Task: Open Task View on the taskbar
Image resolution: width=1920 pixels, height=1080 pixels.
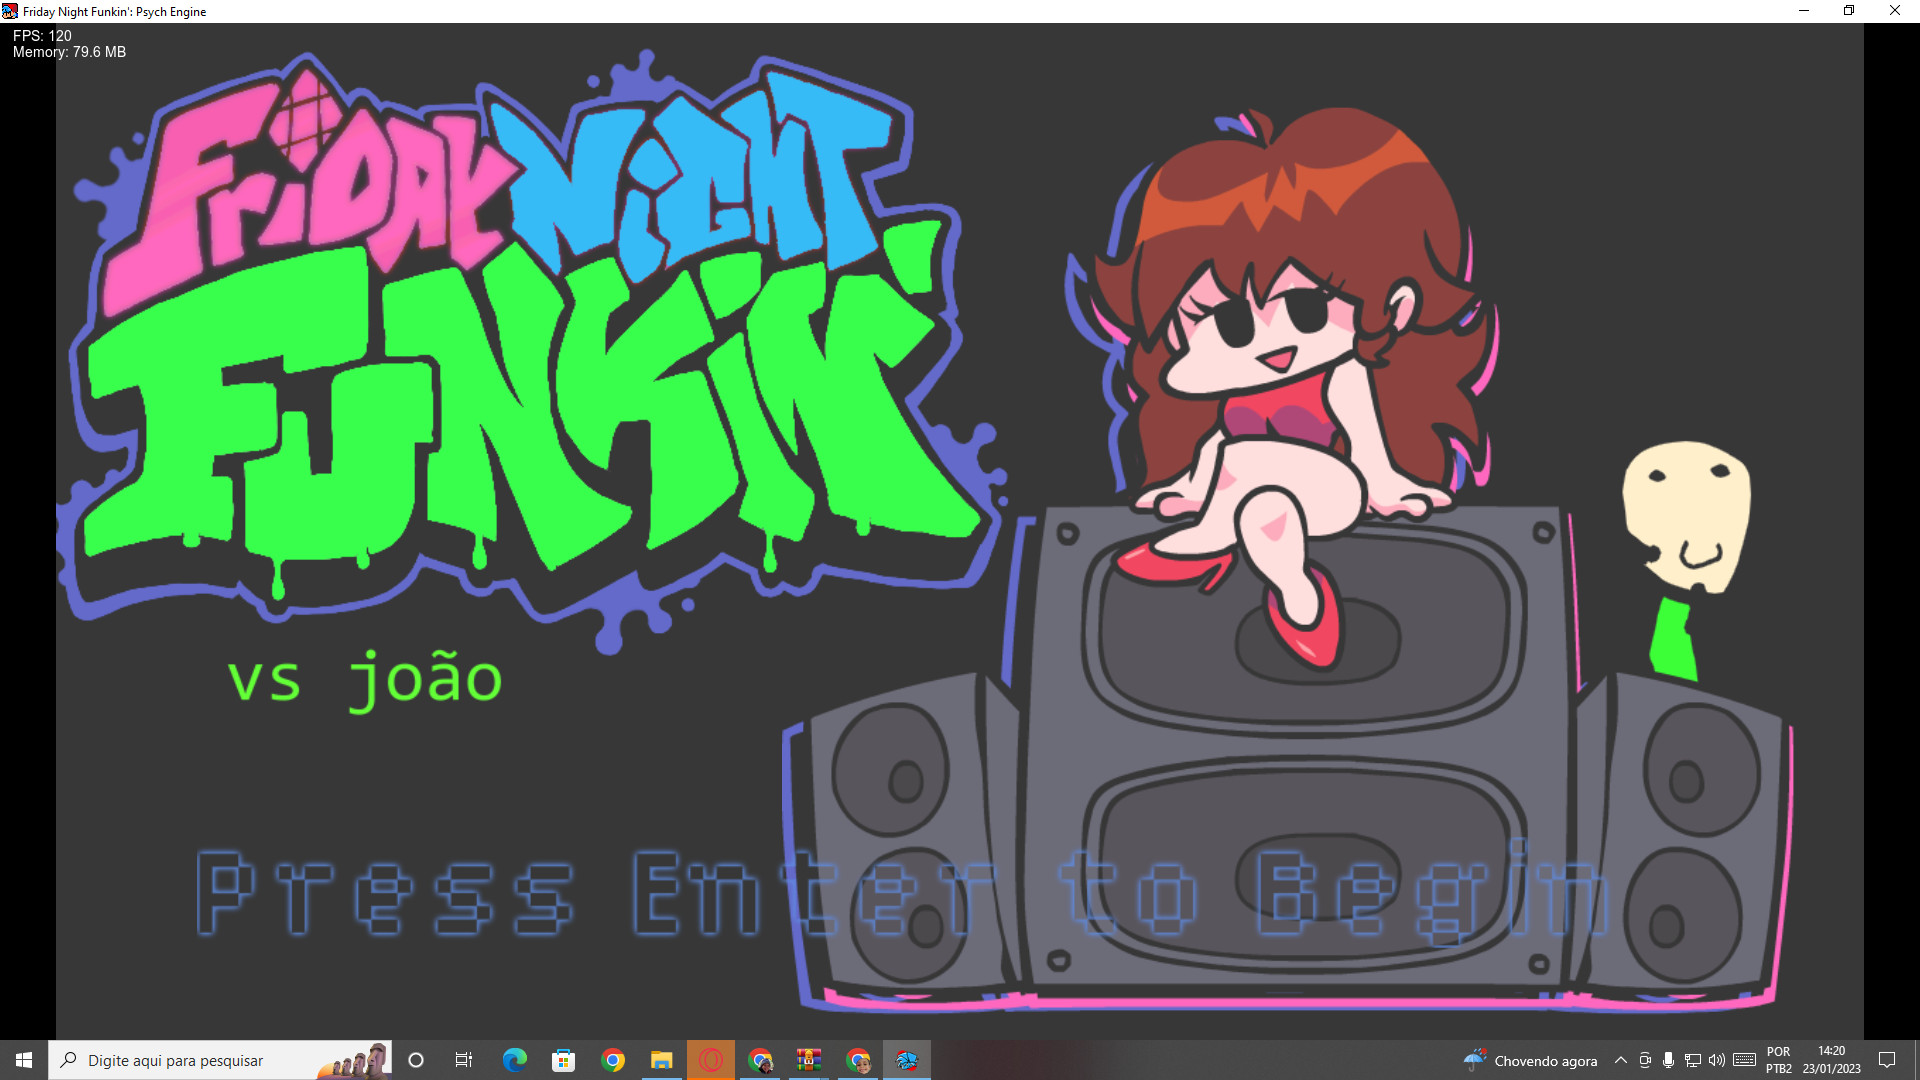Action: click(464, 1060)
